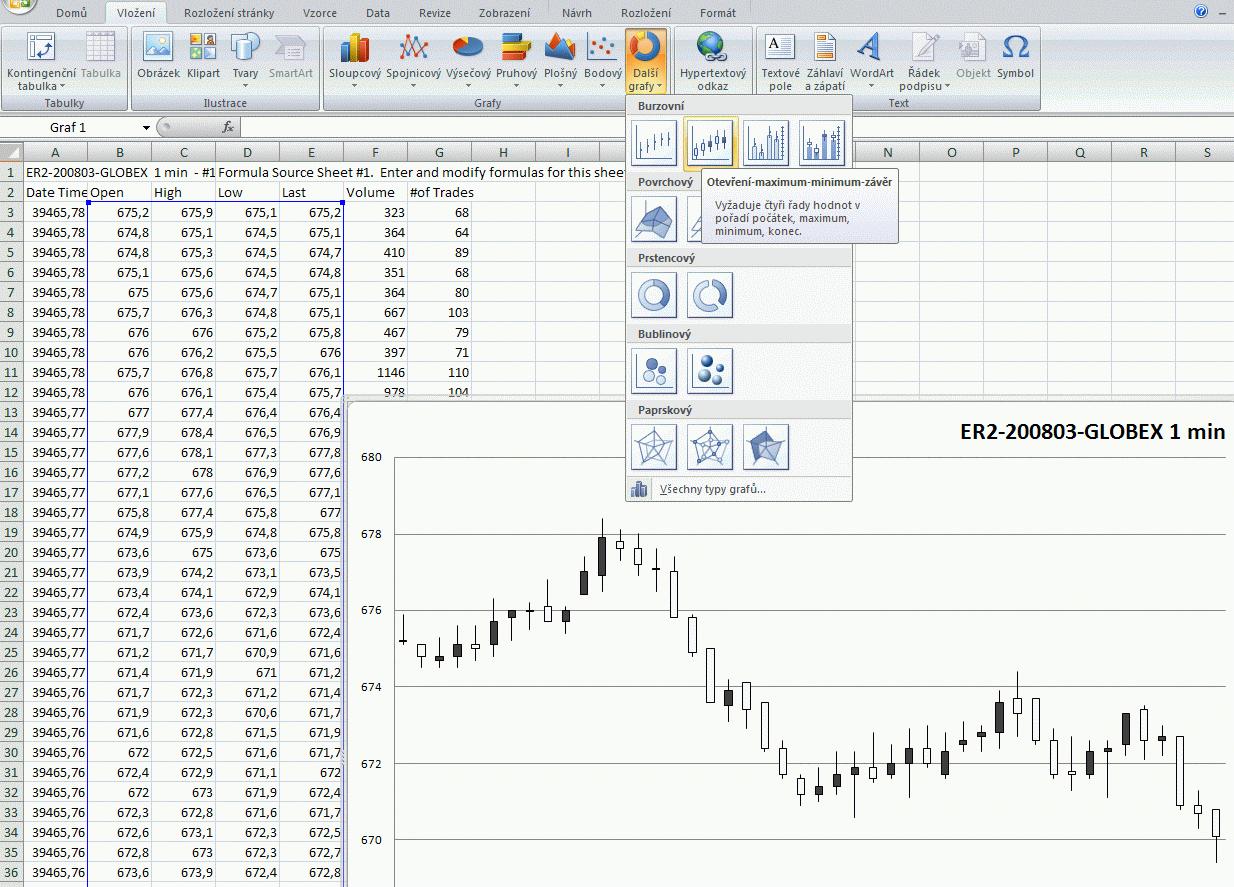
Task: Open the Name Box dropdown arrow
Action: 146,127
